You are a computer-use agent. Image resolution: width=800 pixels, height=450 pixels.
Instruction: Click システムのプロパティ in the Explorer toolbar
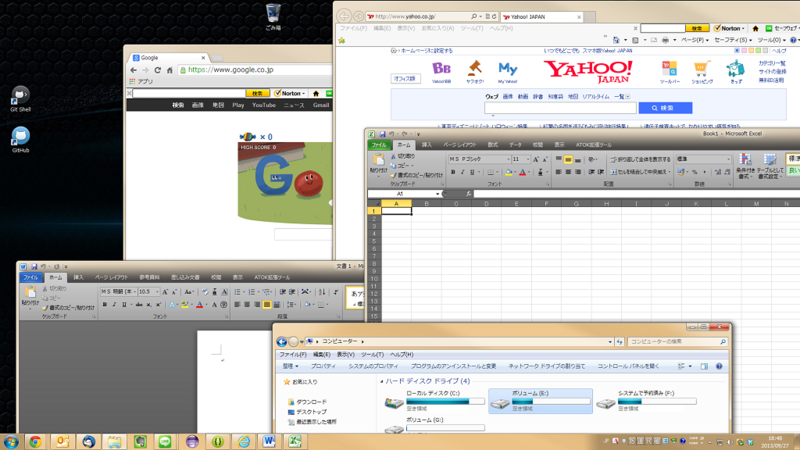point(373,366)
